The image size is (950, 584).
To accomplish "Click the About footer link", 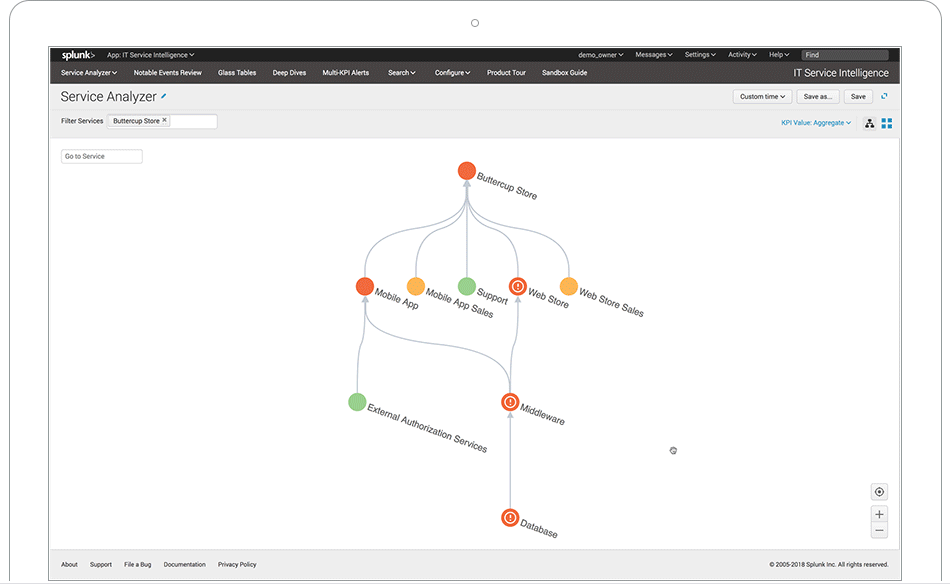I will click(69, 565).
